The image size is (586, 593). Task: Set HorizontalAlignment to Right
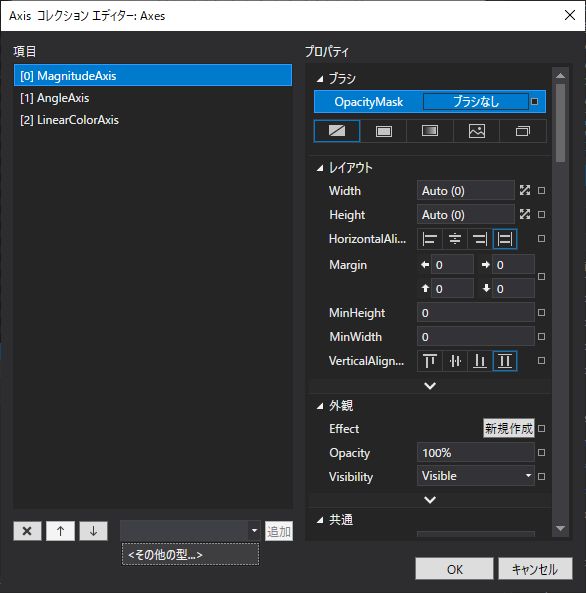(x=480, y=239)
